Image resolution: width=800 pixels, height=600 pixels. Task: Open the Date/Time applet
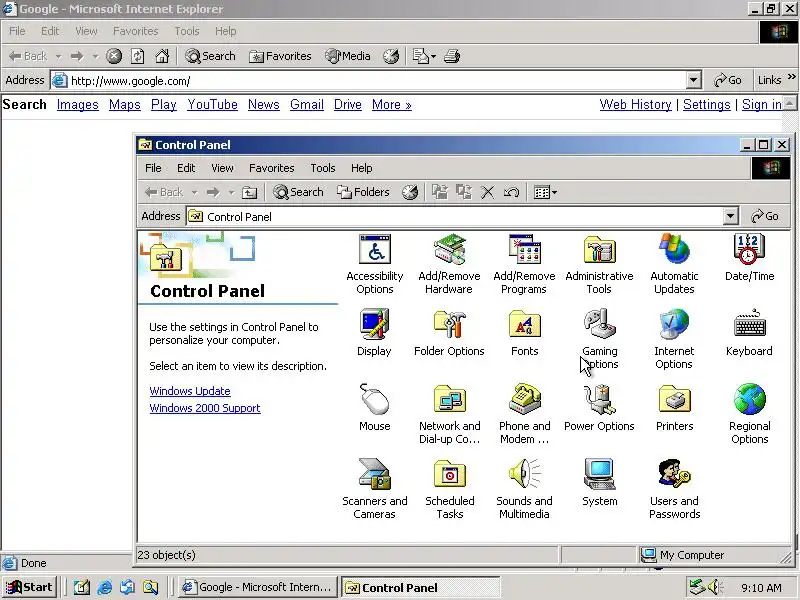[749, 258]
